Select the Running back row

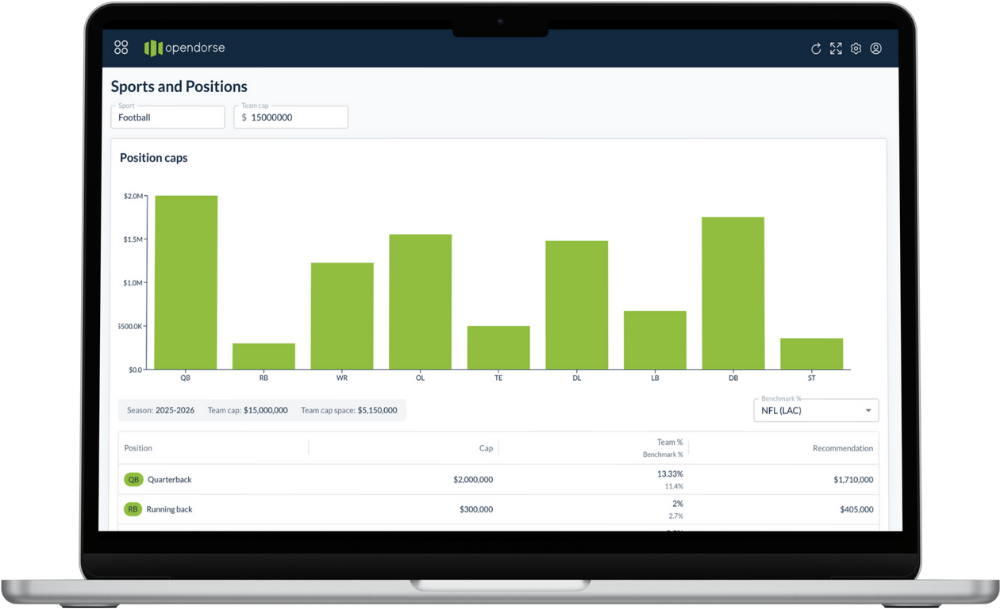click(x=498, y=510)
